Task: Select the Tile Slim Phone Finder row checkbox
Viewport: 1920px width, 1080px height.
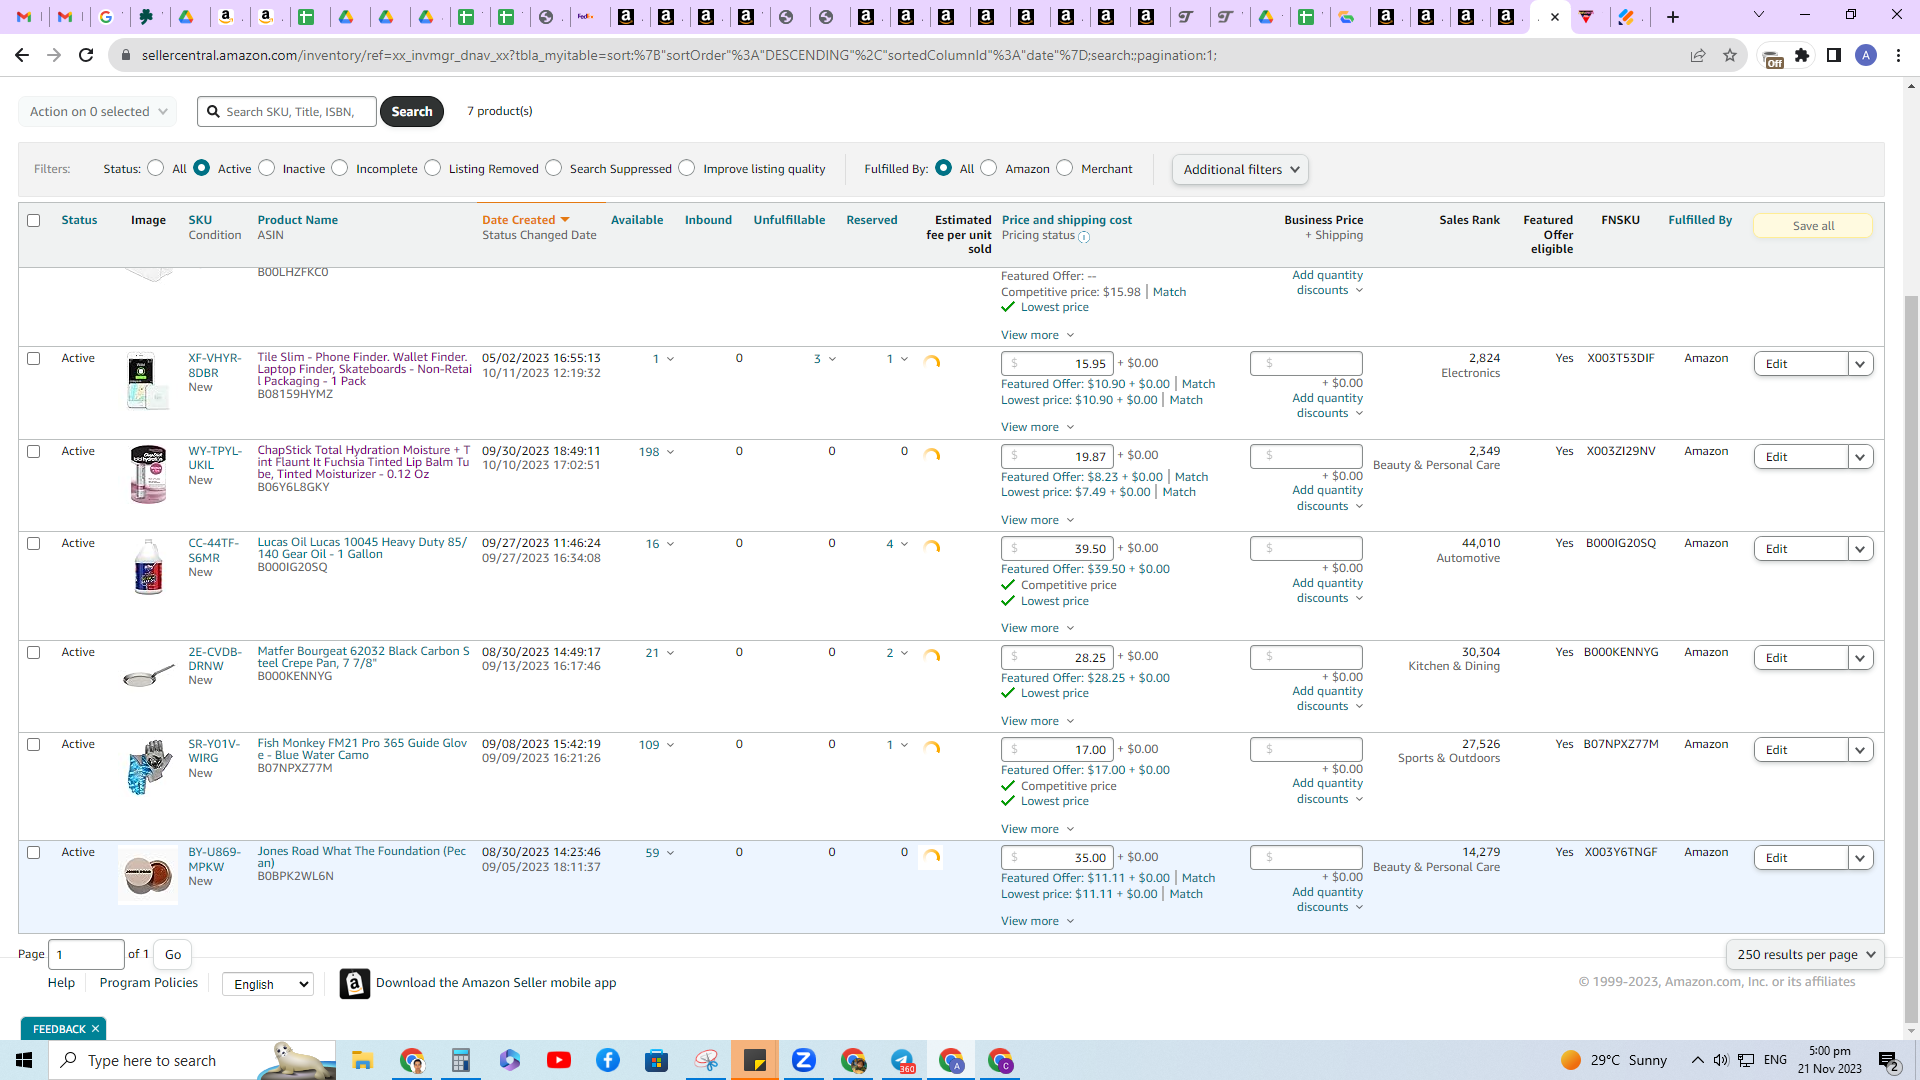Action: pyautogui.click(x=34, y=358)
